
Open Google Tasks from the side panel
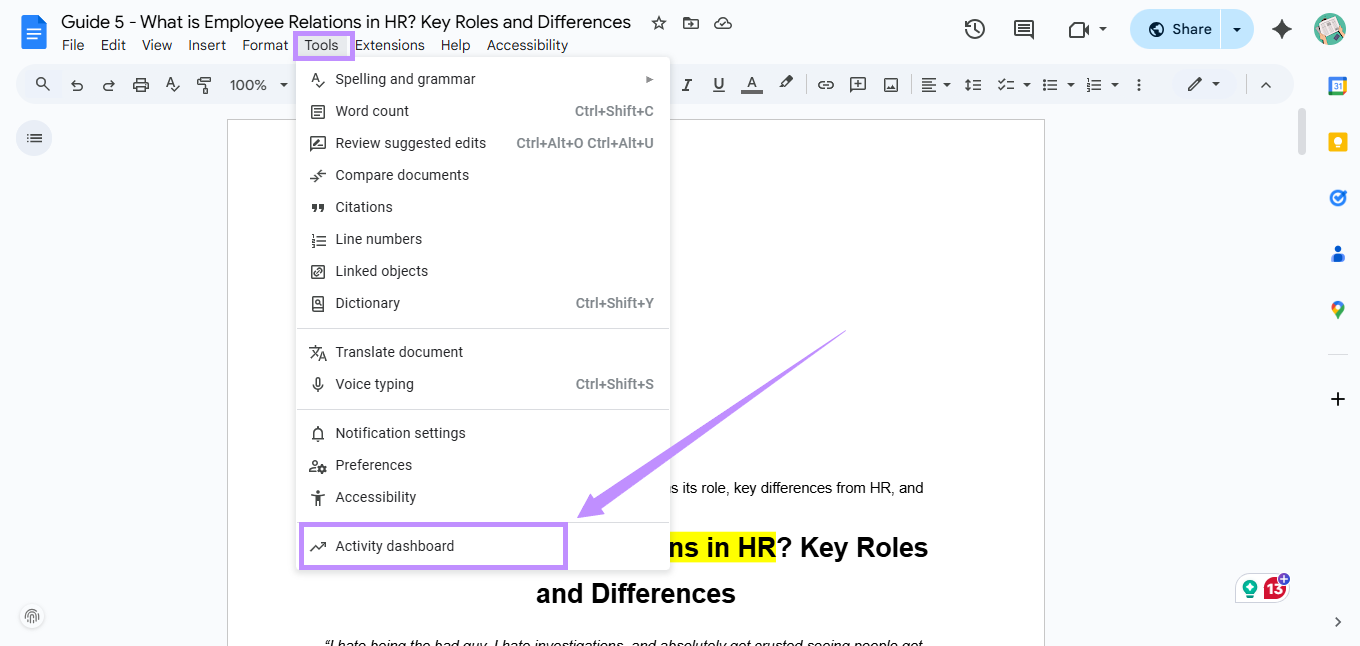[x=1338, y=198]
